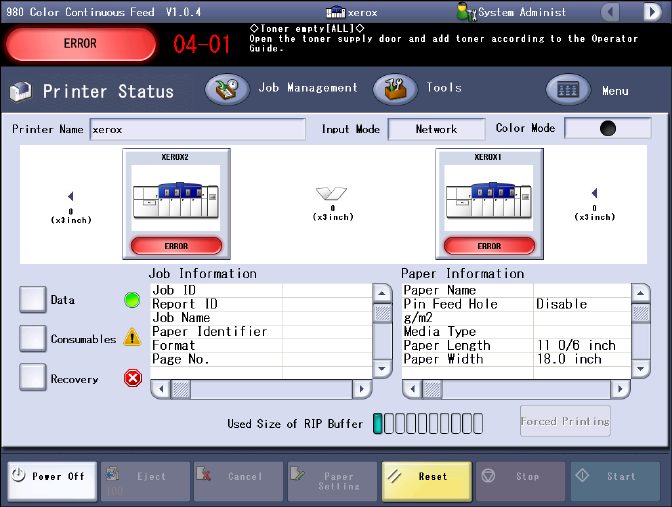Image resolution: width=672 pixels, height=507 pixels.
Task: Click the paper feed arrow right of XEROX1
Action: point(594,193)
